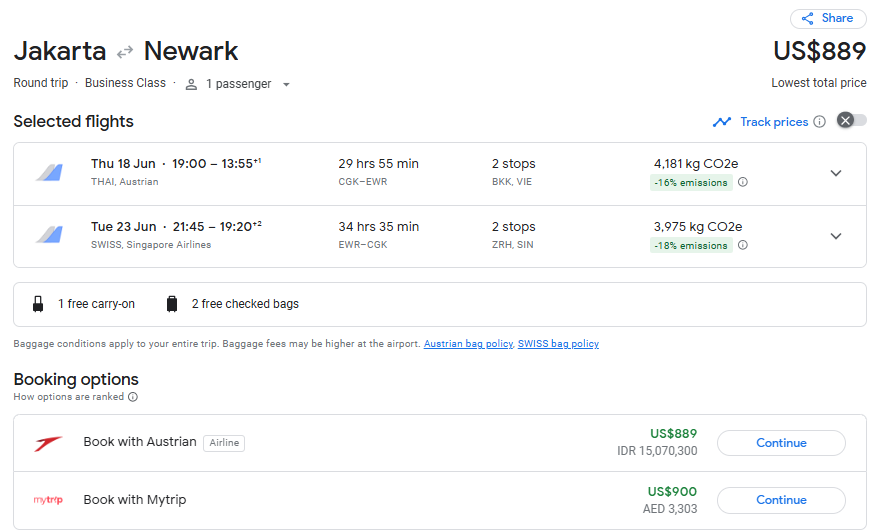887x532 pixels.
Task: Open the SWISS bag policy link
Action: (558, 344)
